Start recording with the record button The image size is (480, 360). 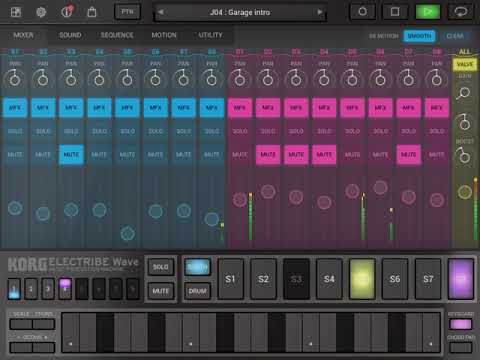[363, 12]
